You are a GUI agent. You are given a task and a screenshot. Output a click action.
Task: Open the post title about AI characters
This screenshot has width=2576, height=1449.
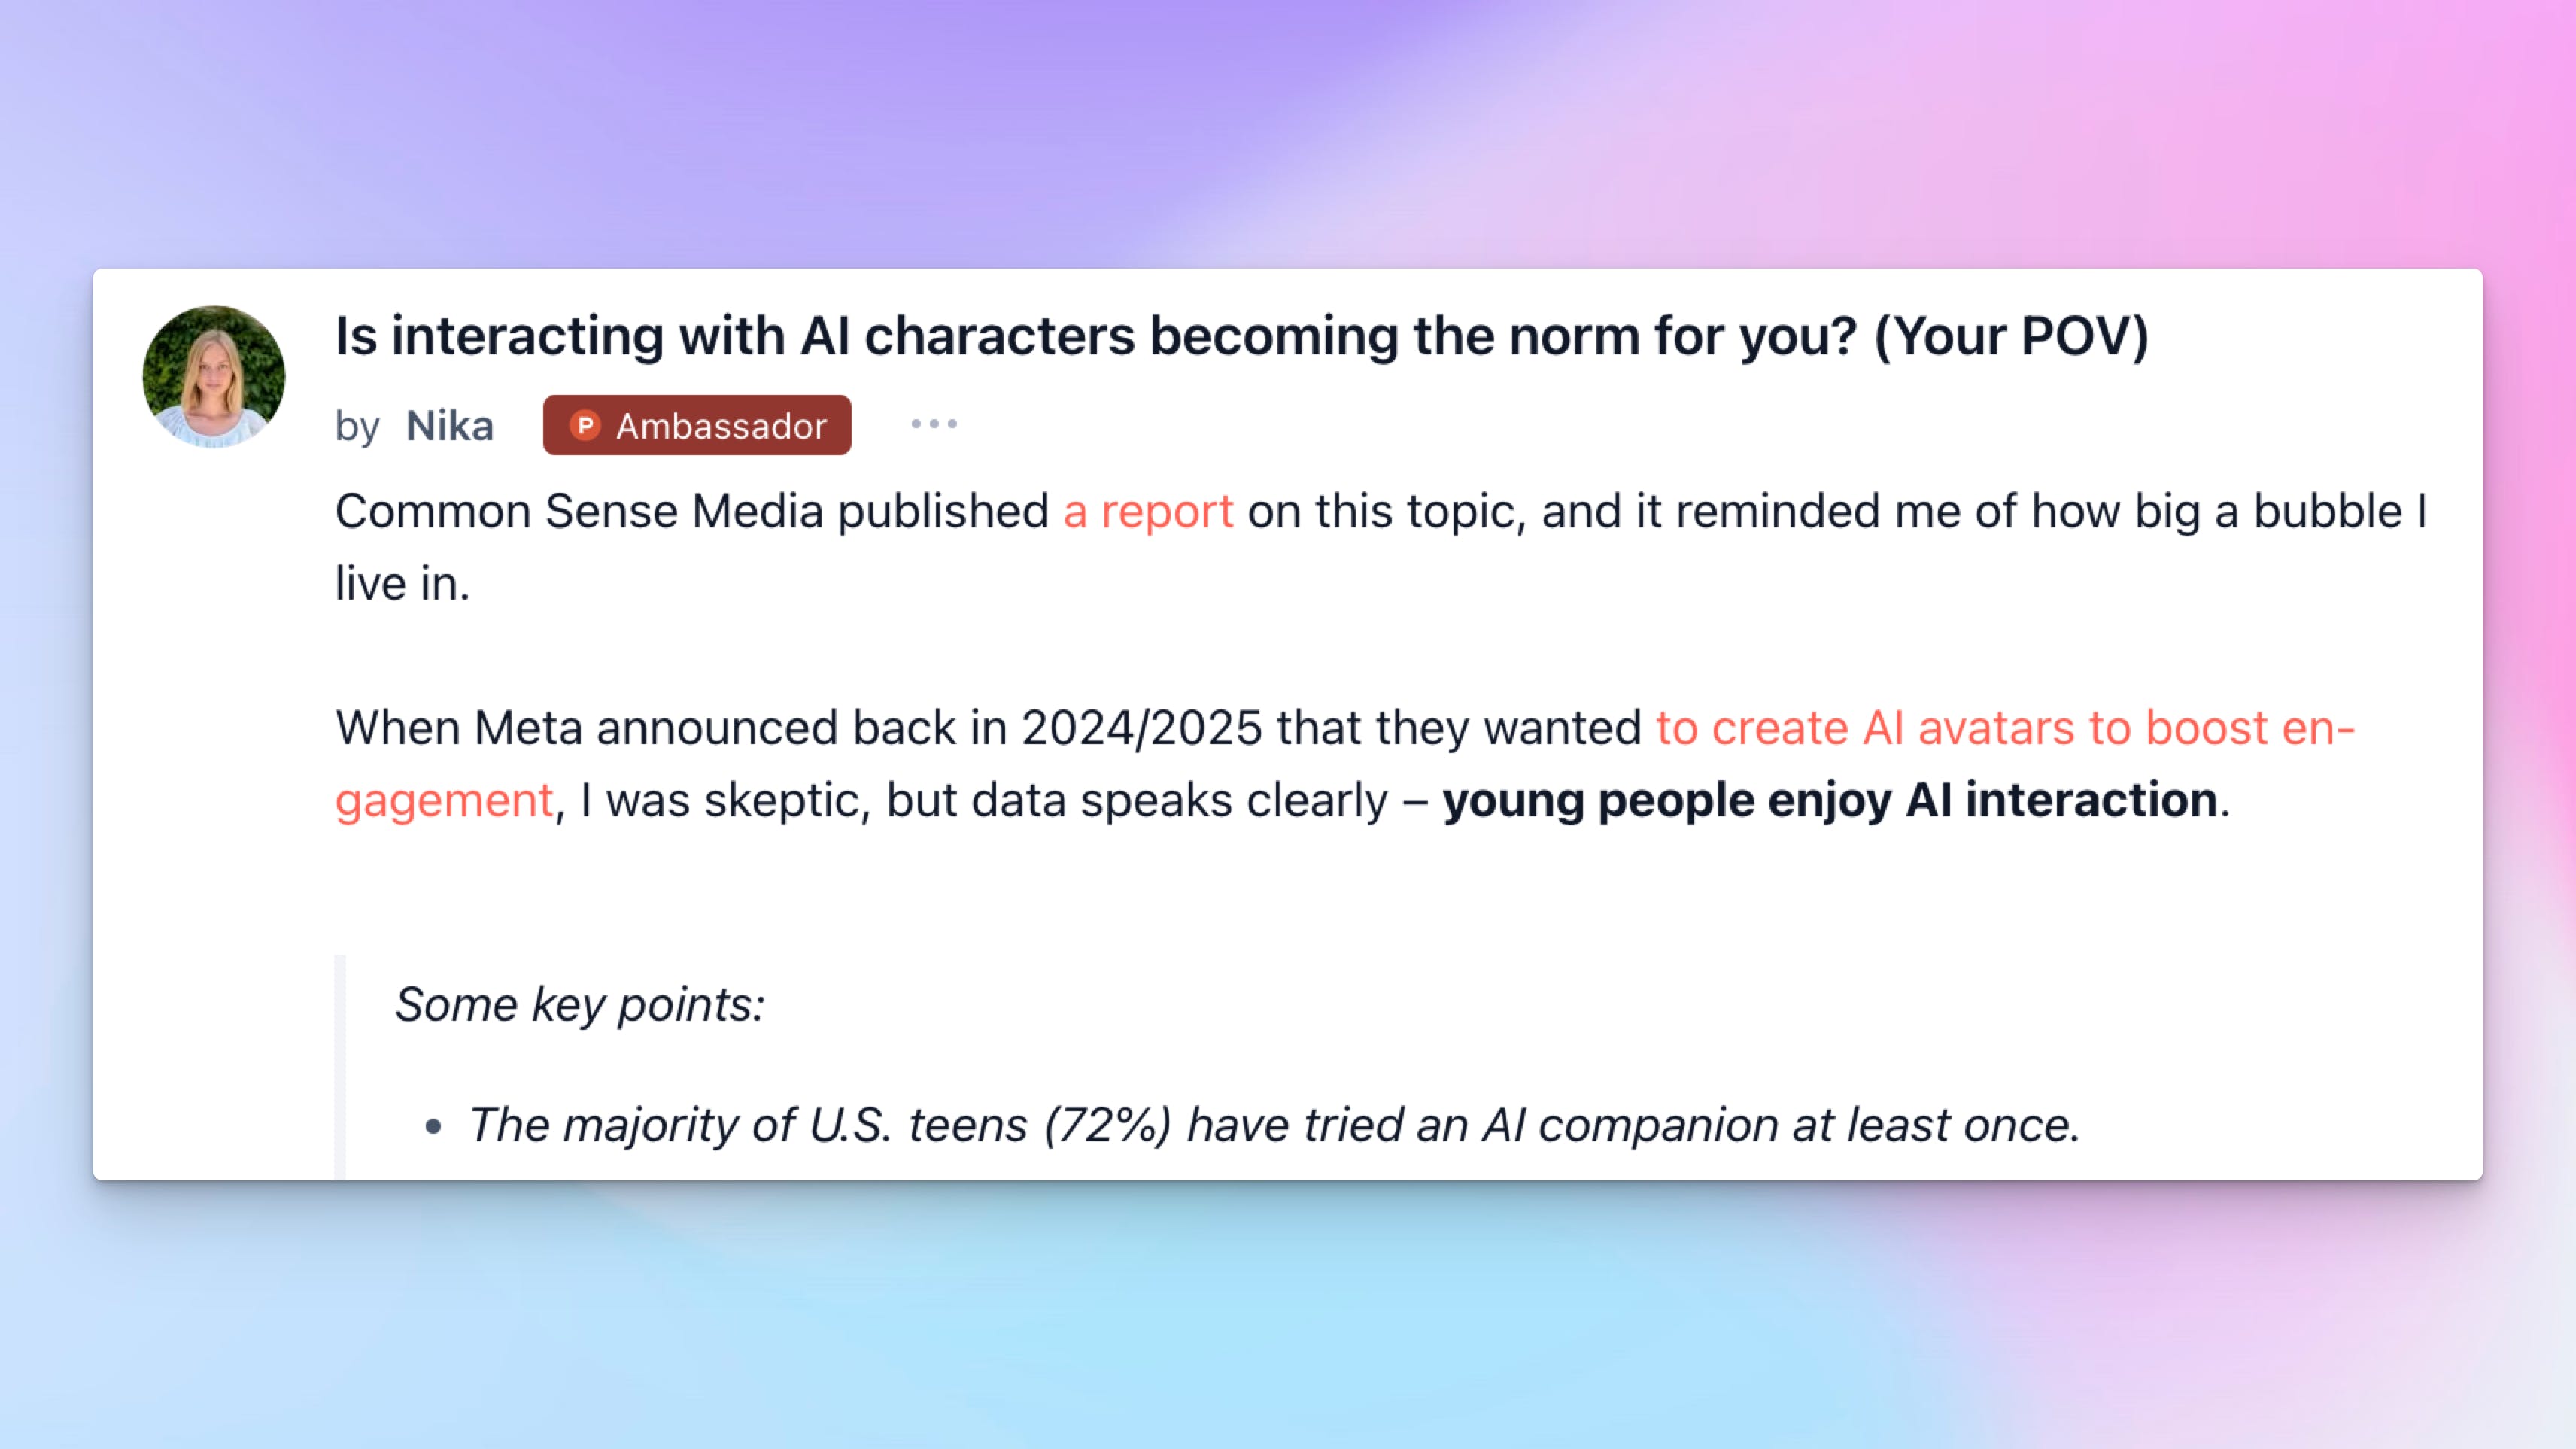[1241, 336]
